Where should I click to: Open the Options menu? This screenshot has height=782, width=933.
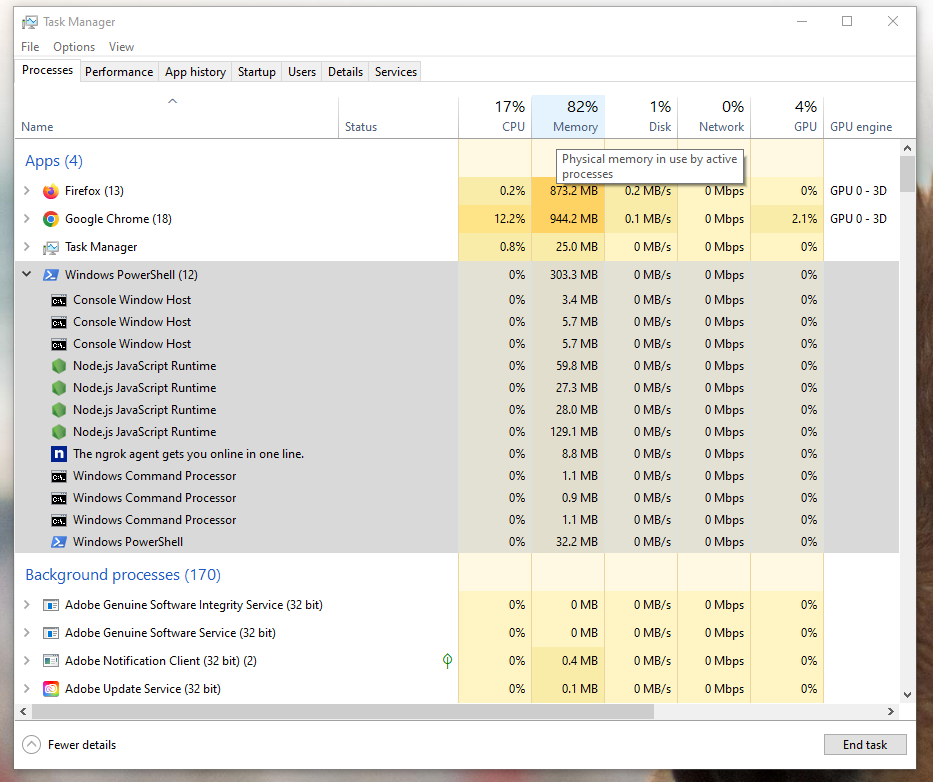(x=73, y=46)
